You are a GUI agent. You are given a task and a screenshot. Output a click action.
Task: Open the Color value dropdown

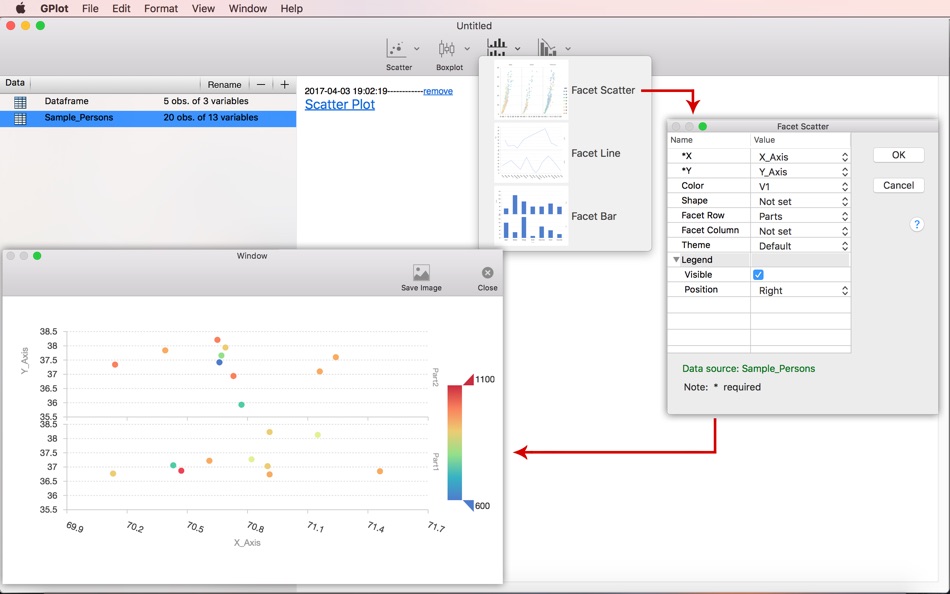pos(801,186)
